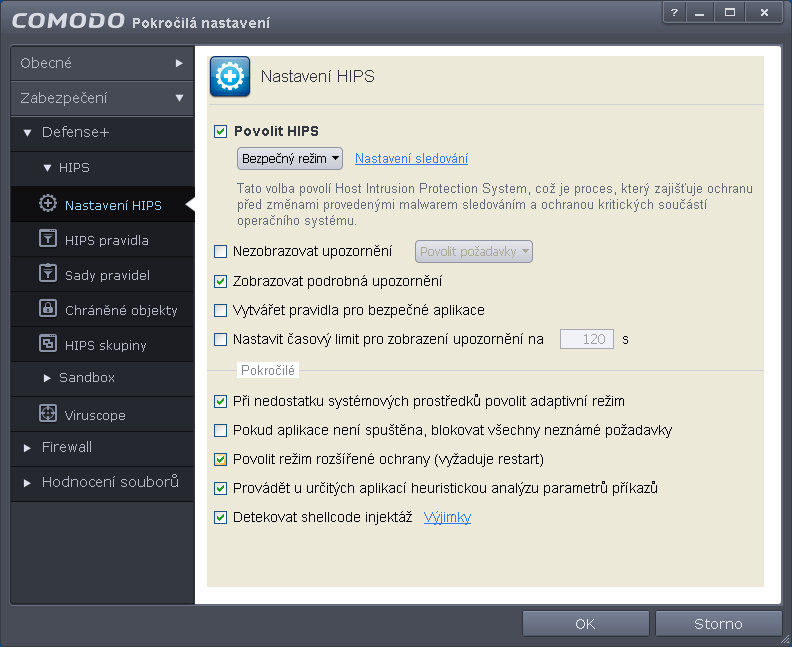This screenshot has height=647, width=792.
Task: Cancel with the Storno button
Action: coord(718,624)
